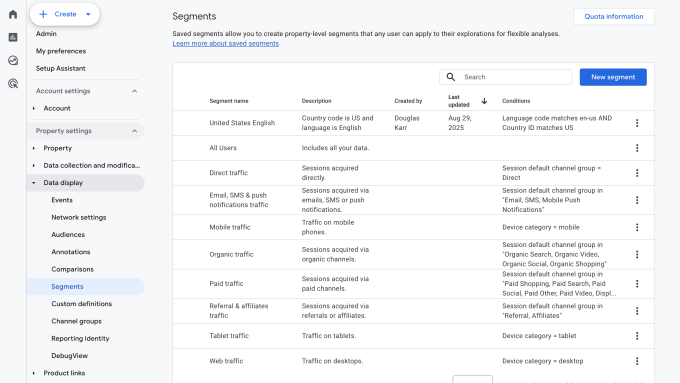Viewport: 680px width, 383px height.
Task: Click the Last updated column header
Action: click(459, 101)
